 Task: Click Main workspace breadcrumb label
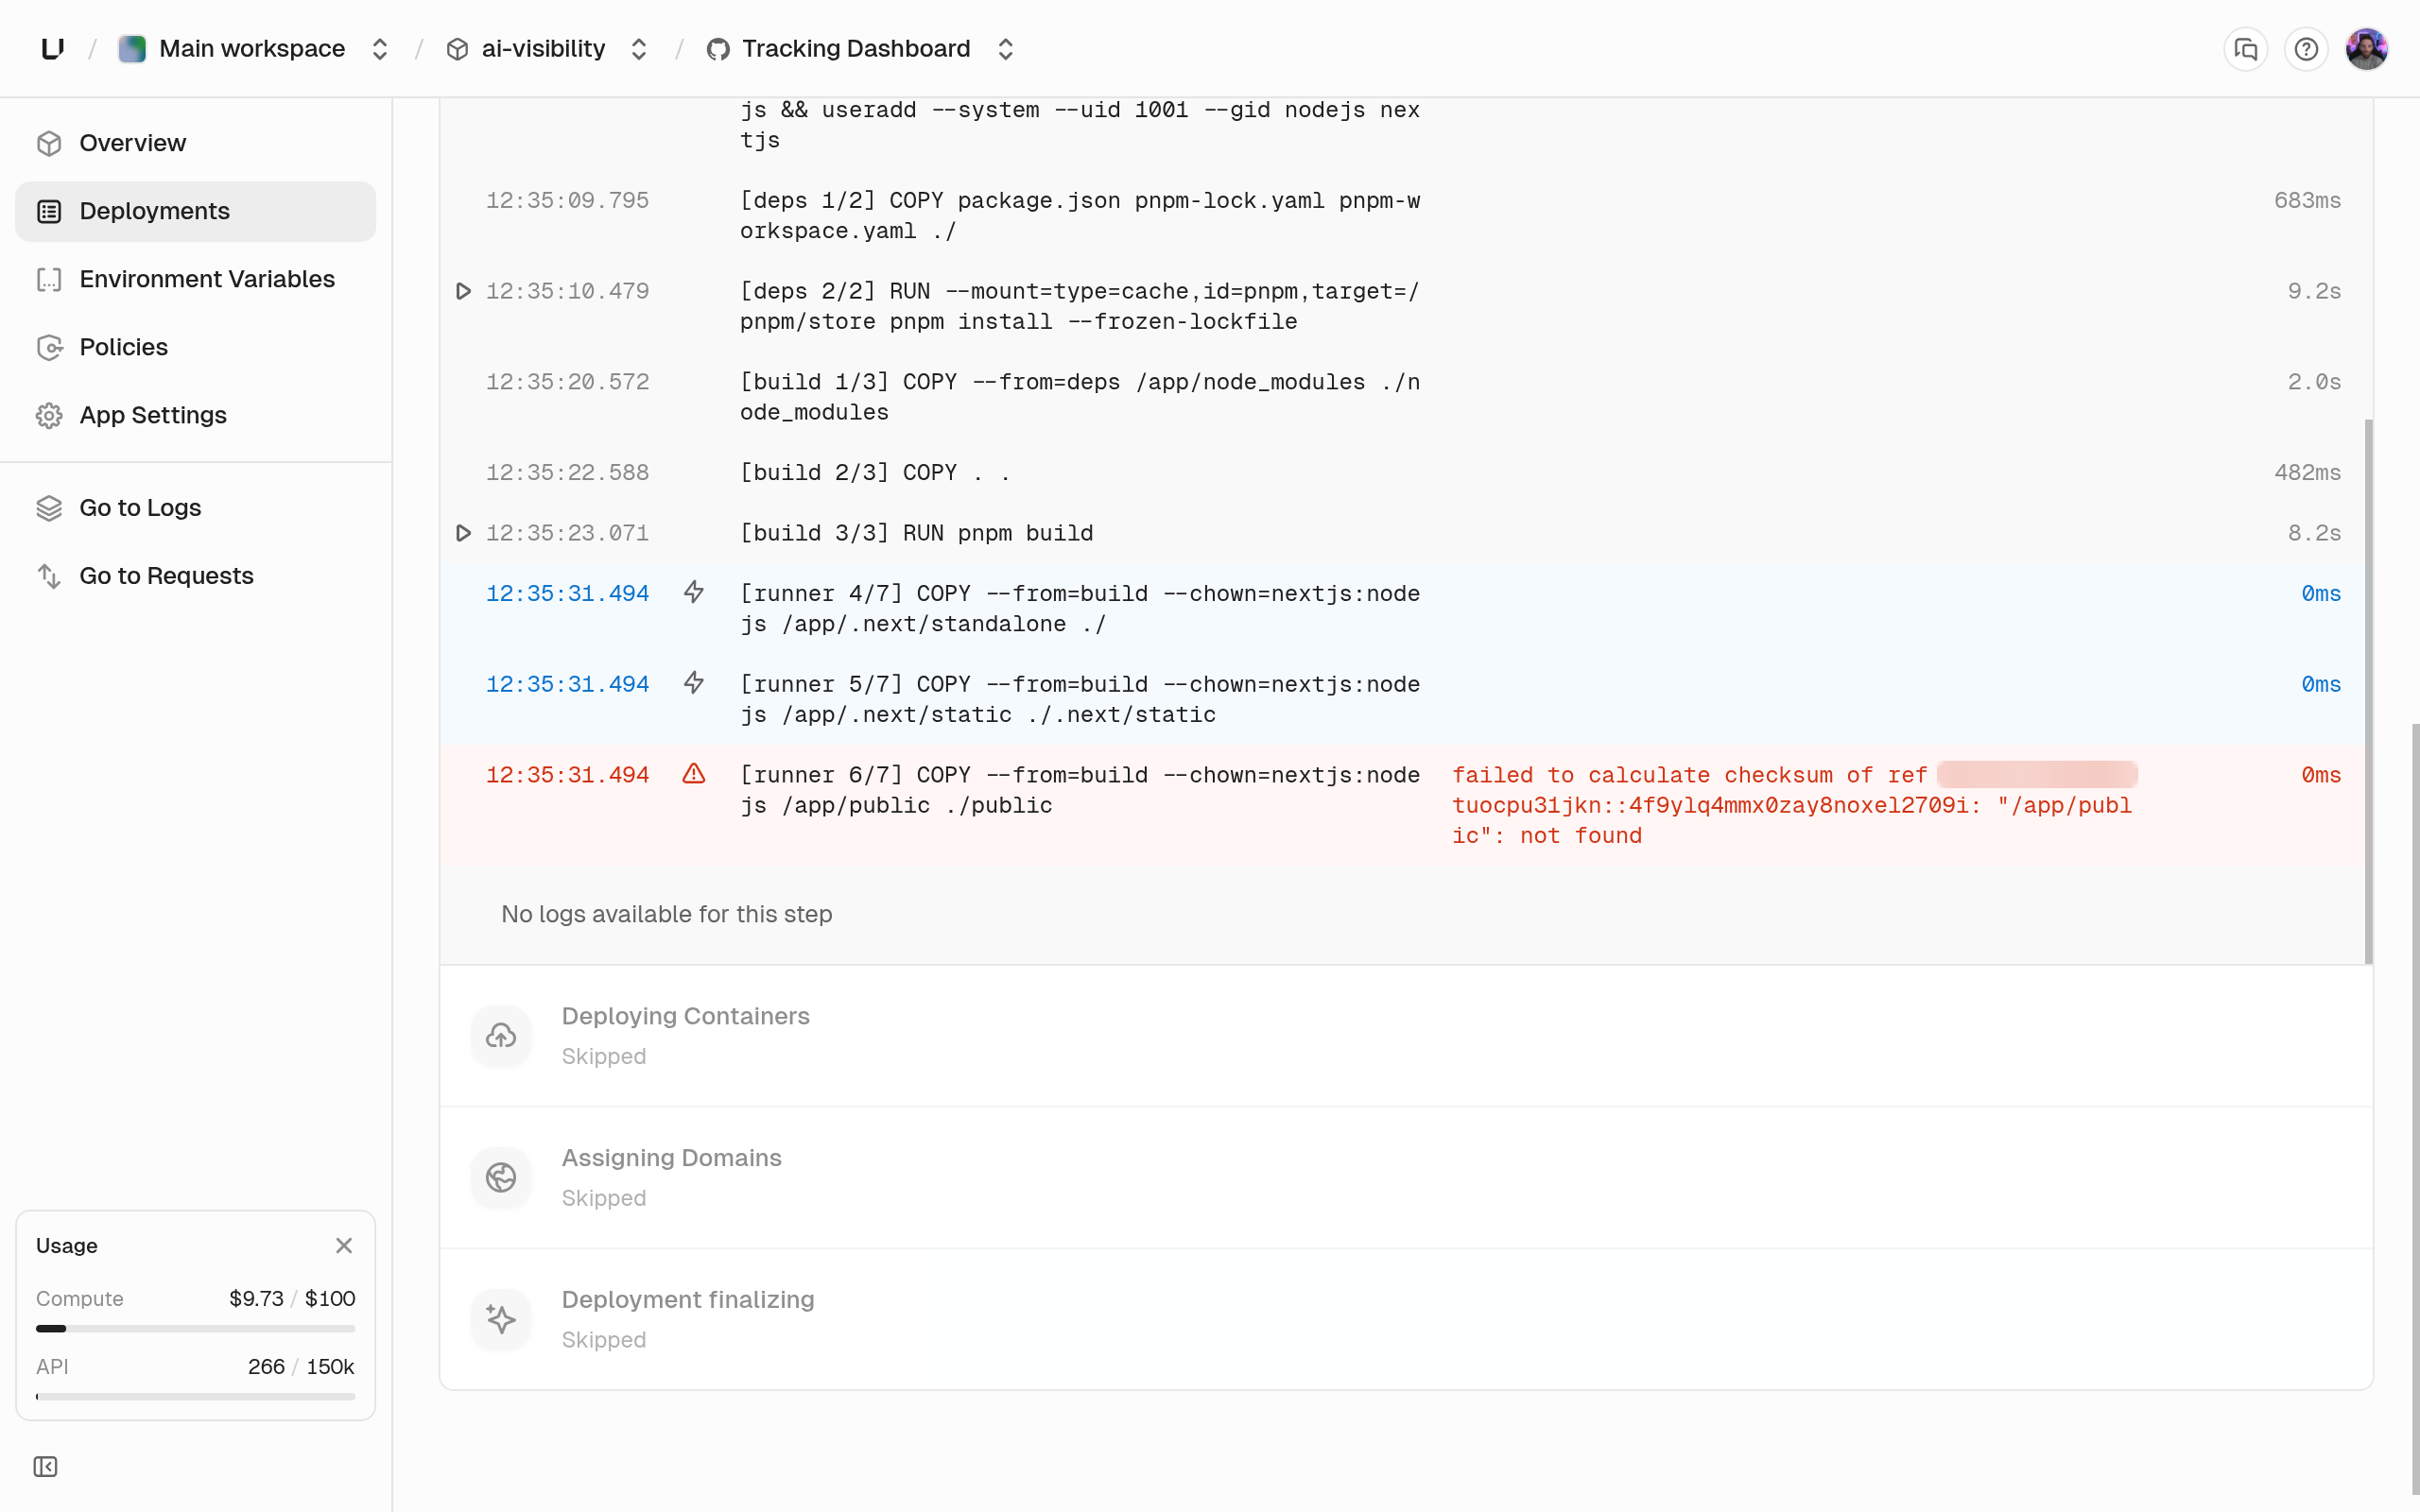coord(252,48)
